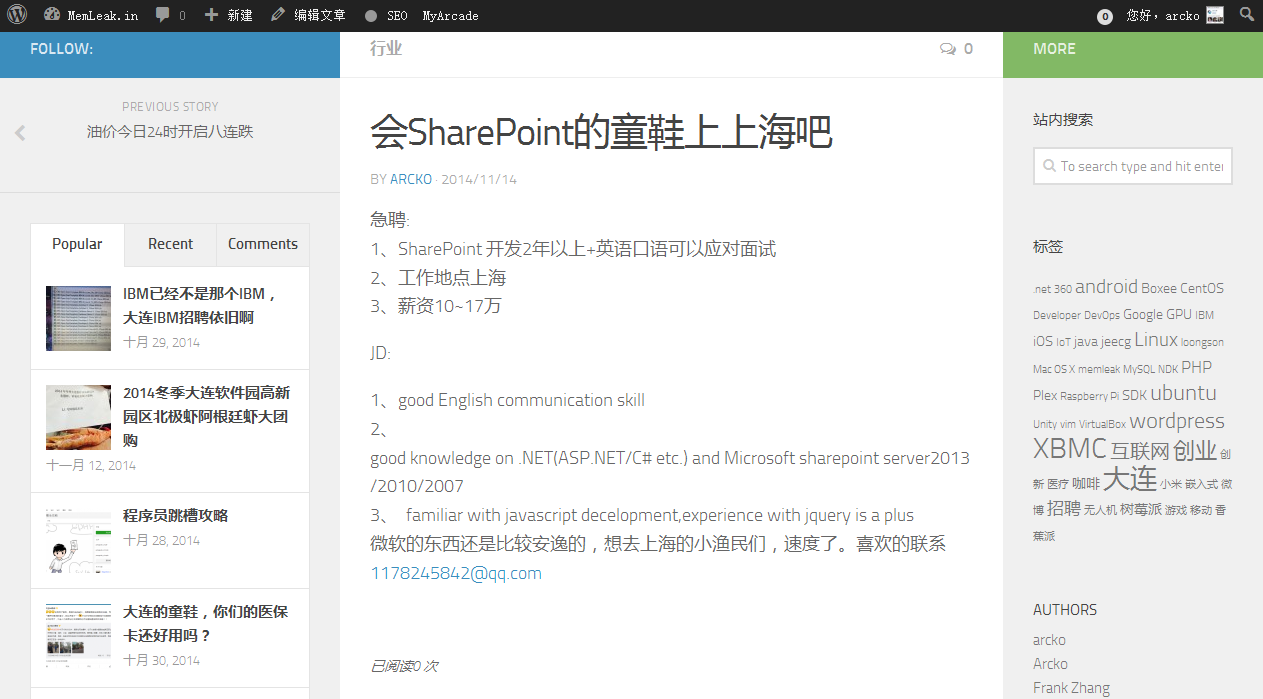The width and height of the screenshot is (1263, 699).
Task: Switch to the Comments tab
Action: point(263,244)
